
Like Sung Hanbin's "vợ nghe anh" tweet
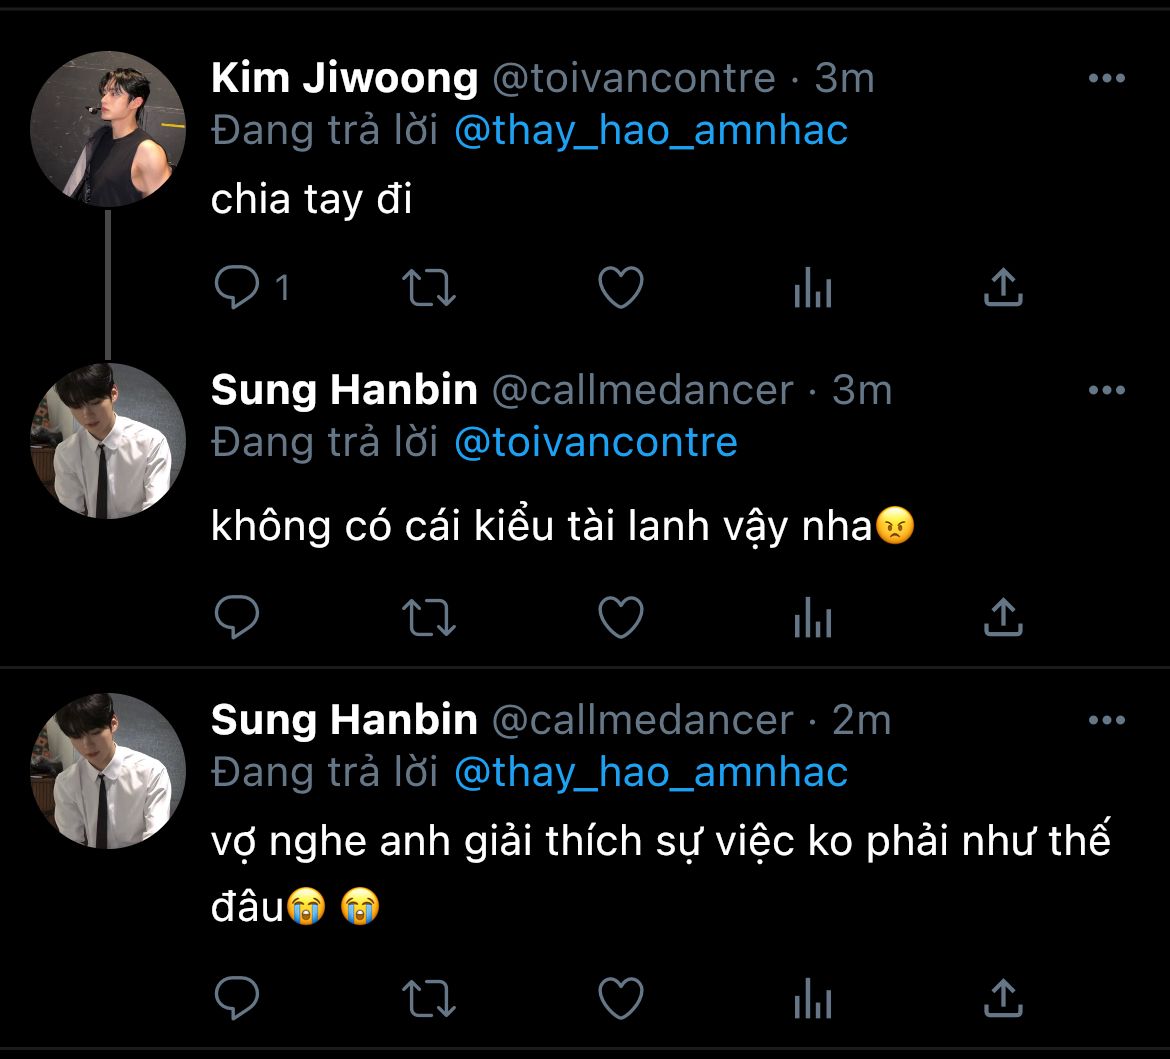click(620, 997)
